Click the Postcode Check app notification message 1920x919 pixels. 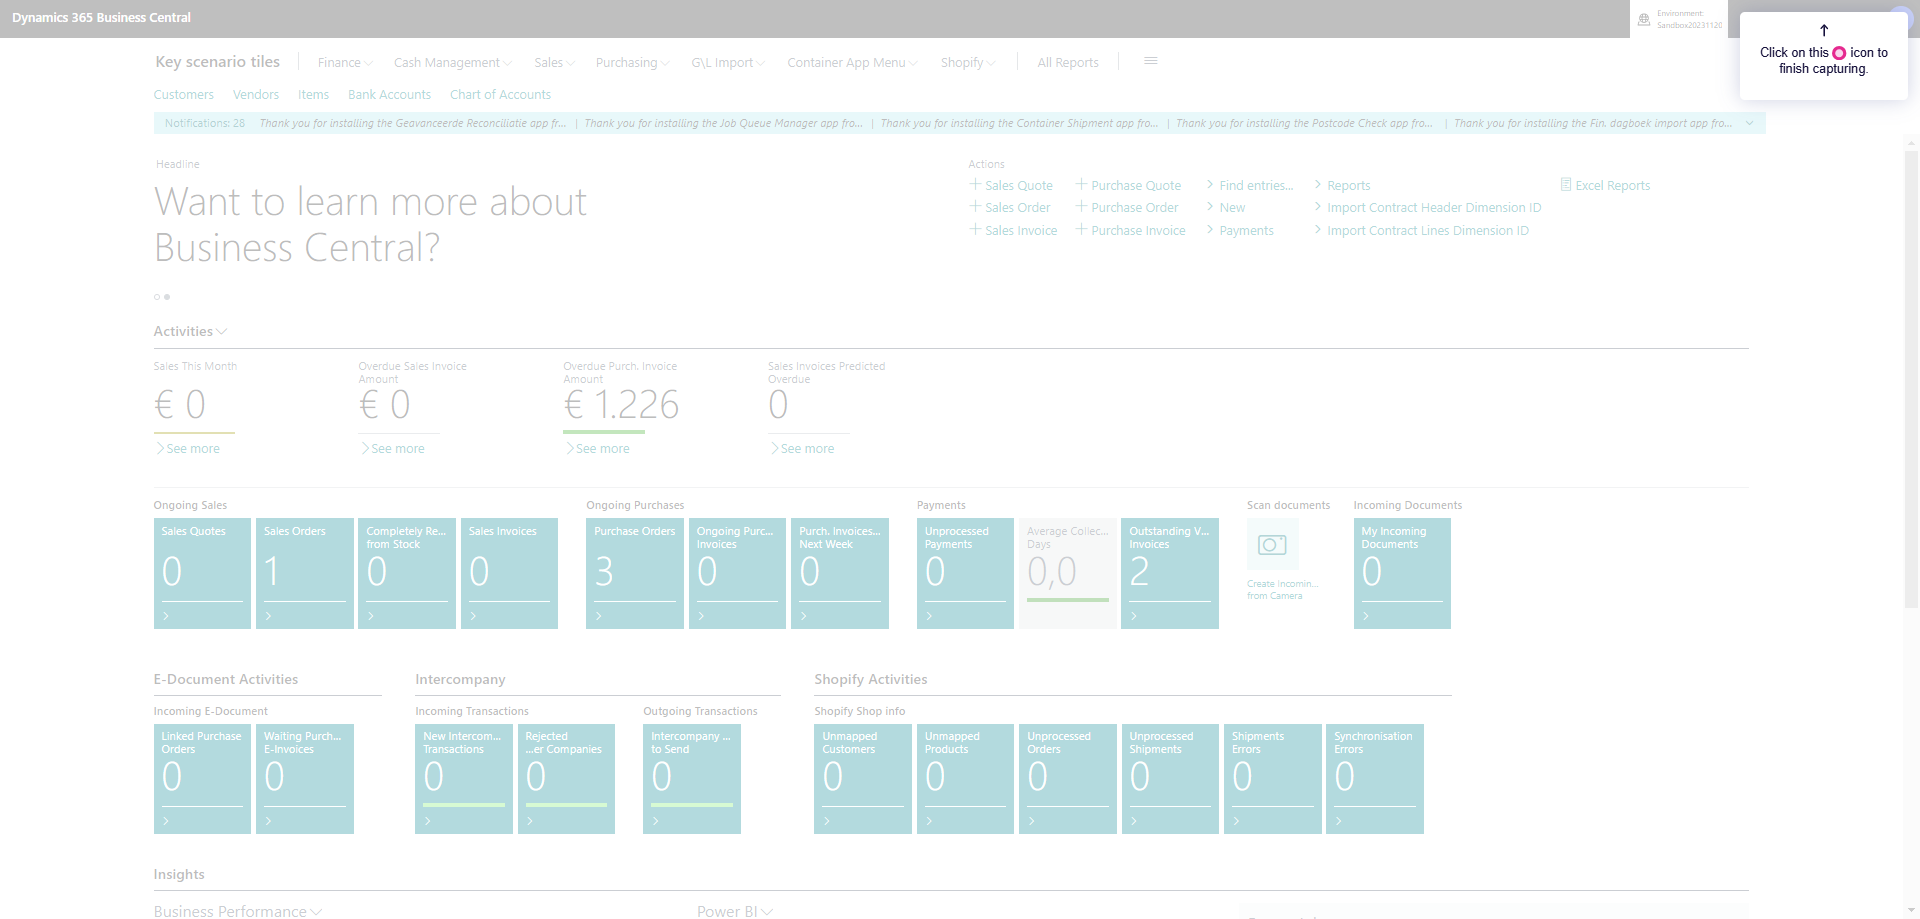[x=1304, y=123]
